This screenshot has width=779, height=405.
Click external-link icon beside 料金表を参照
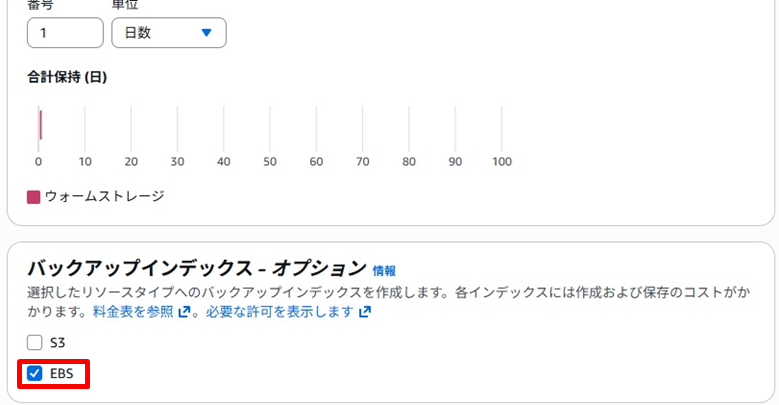[184, 312]
